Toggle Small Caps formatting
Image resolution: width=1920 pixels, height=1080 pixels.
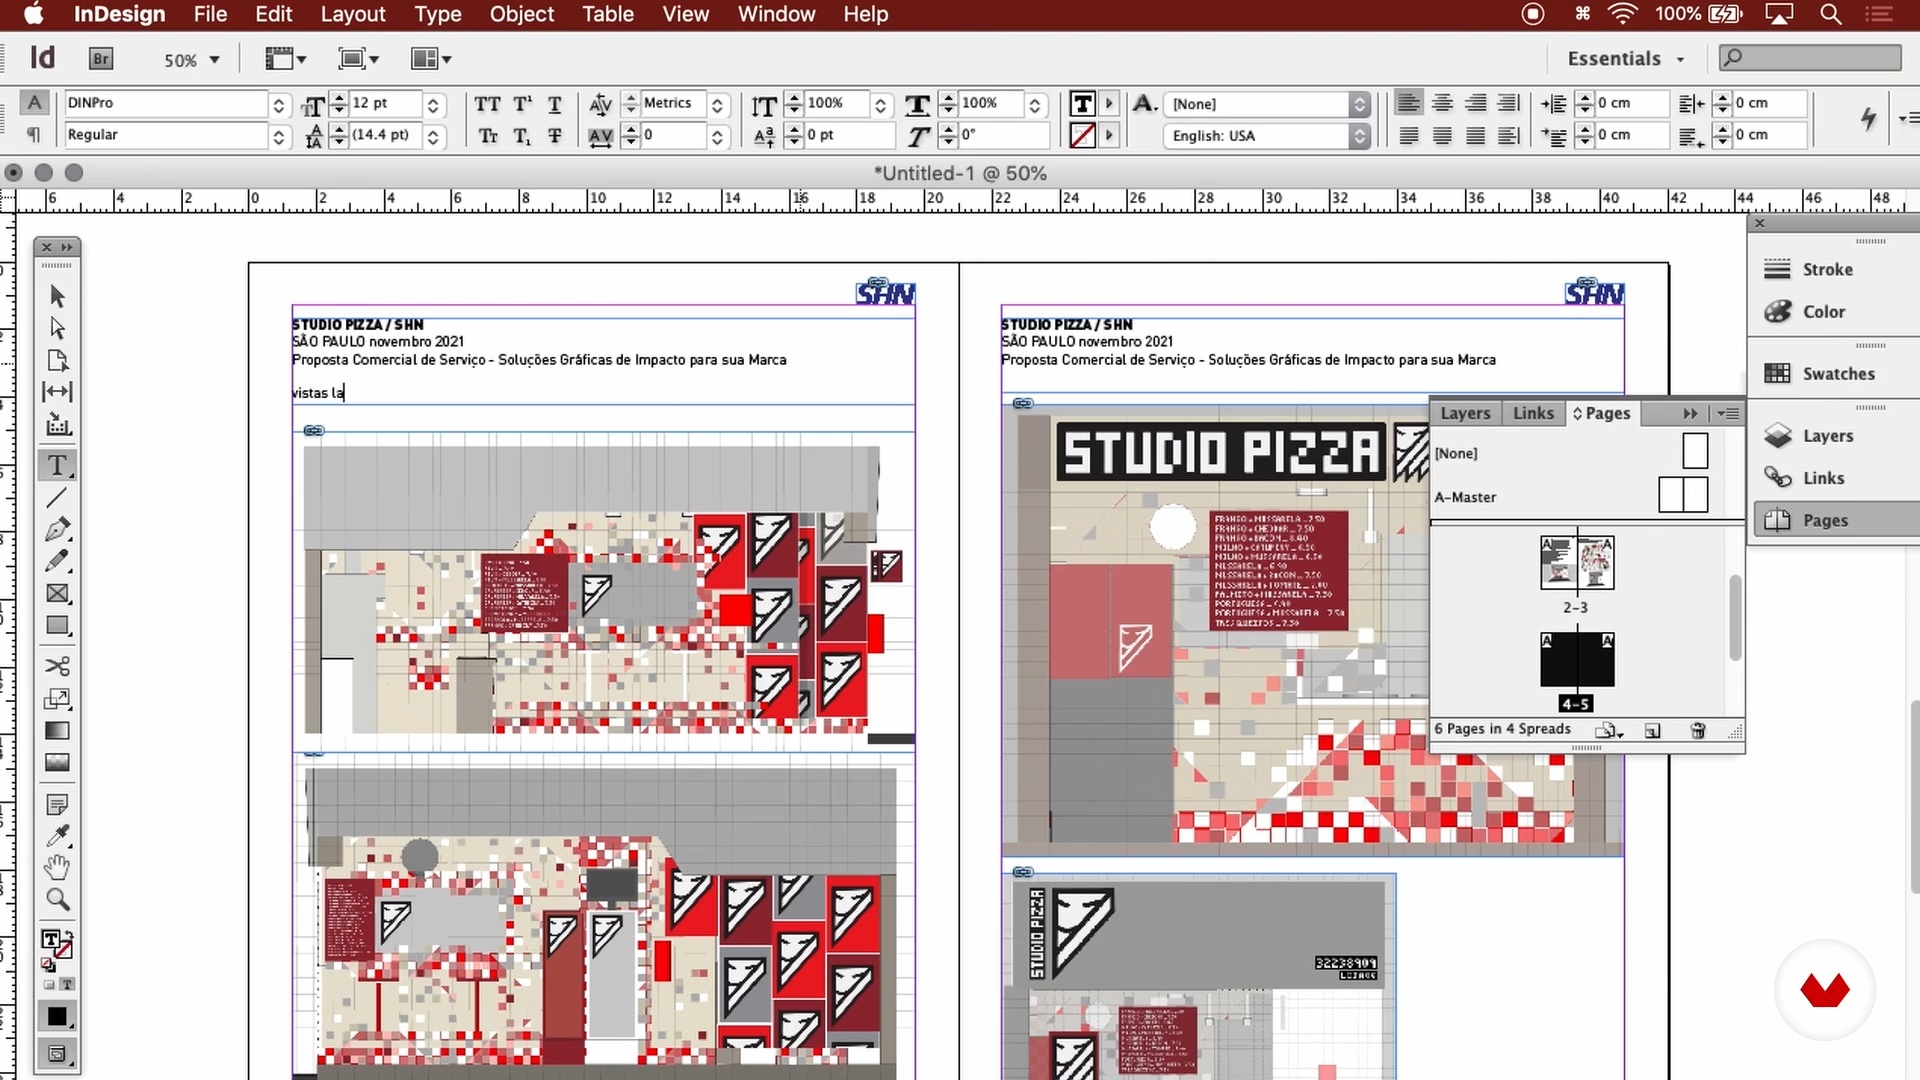(x=488, y=136)
